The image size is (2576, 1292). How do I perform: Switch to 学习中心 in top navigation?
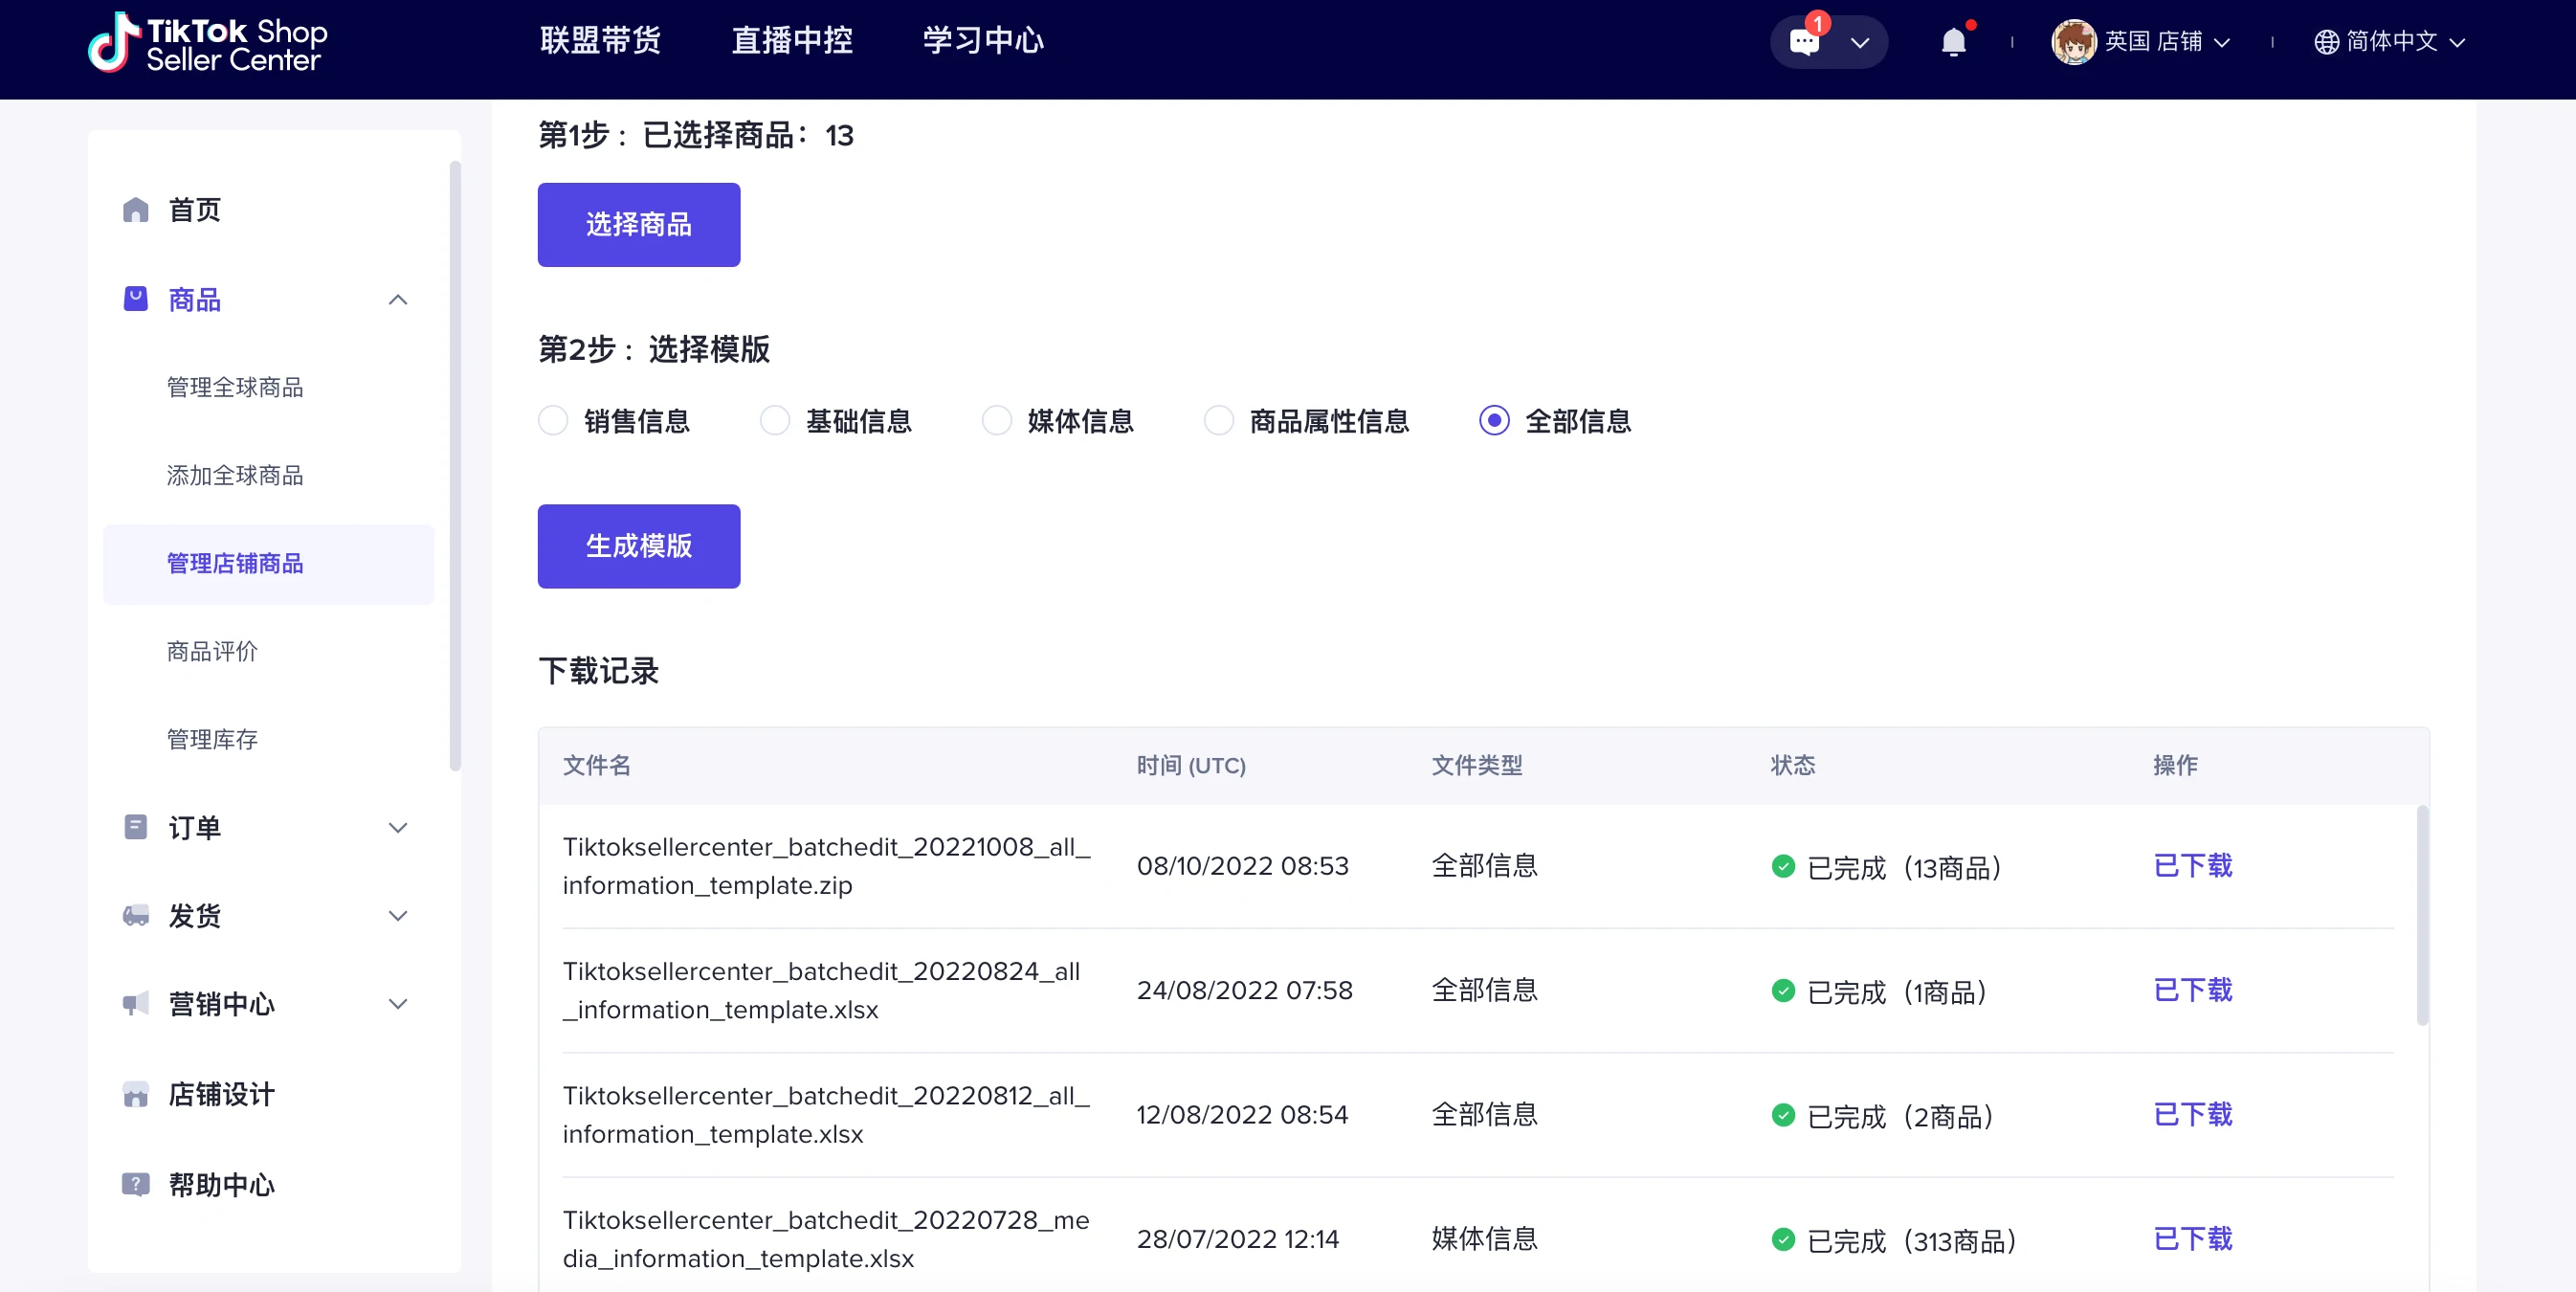982,41
